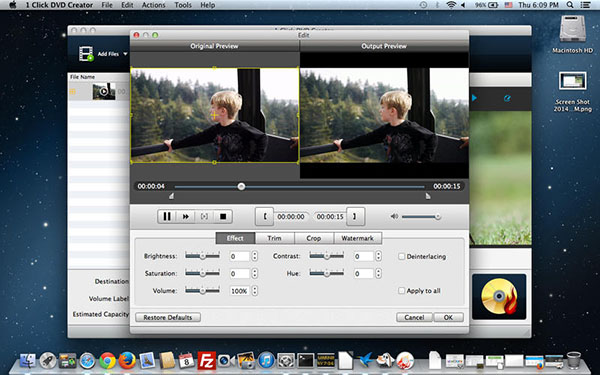Open iTunes from the dock
This screenshot has height=375, width=600.
[x=266, y=360]
